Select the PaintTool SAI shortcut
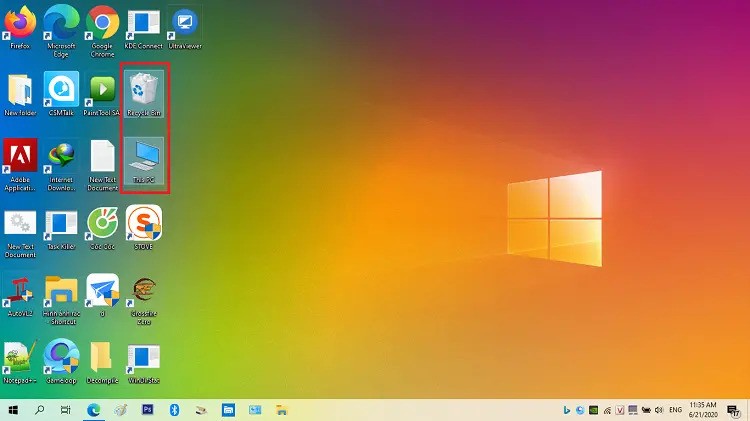750x421 pixels. coord(102,91)
